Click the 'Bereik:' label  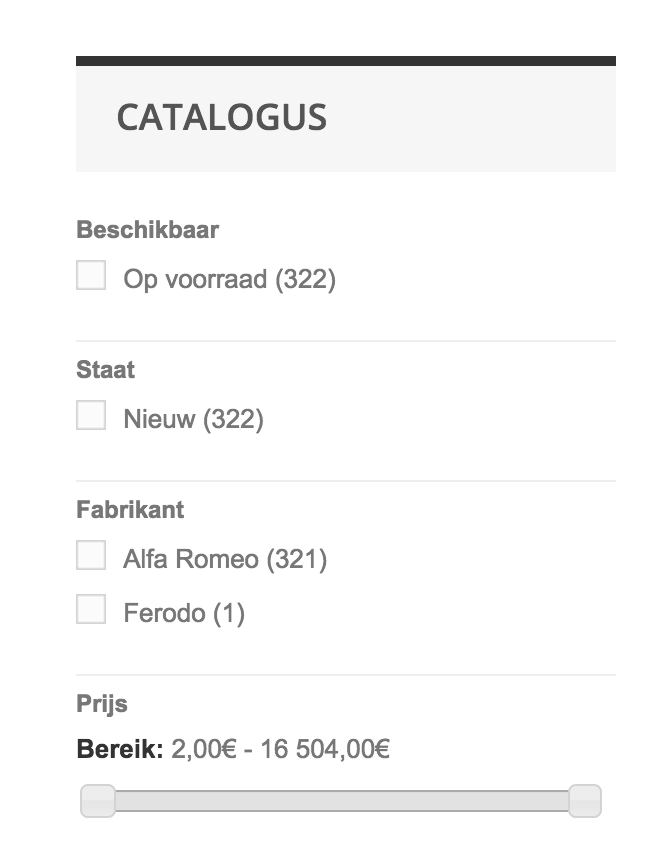click(119, 748)
